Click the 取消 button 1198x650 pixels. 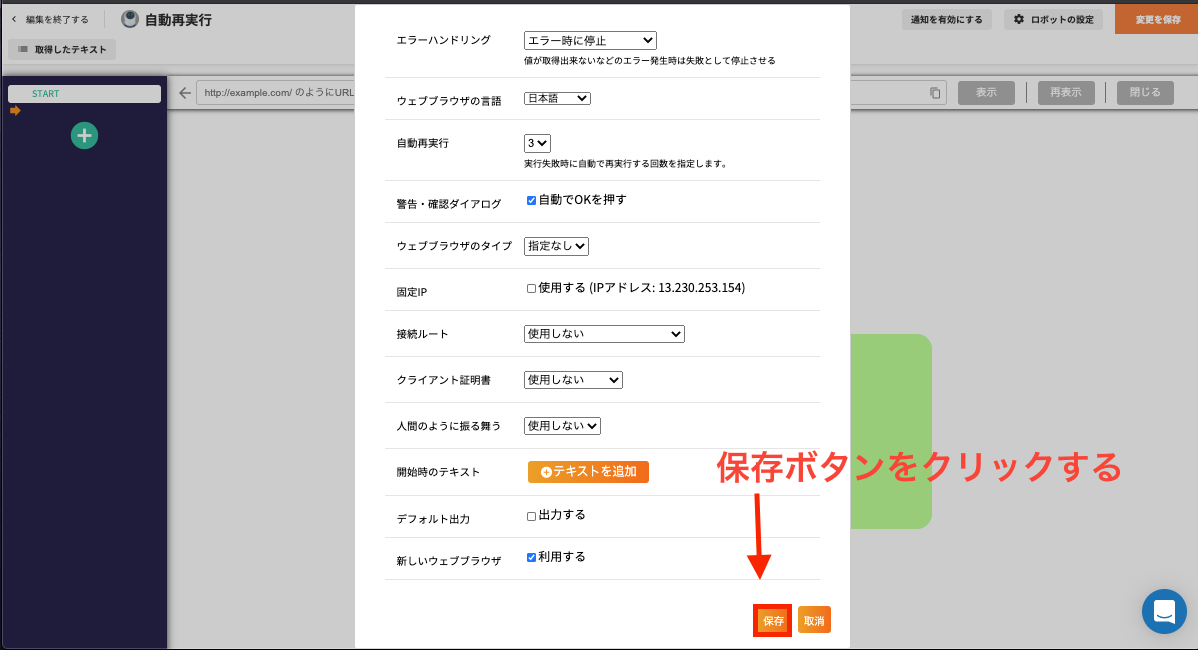(814, 620)
